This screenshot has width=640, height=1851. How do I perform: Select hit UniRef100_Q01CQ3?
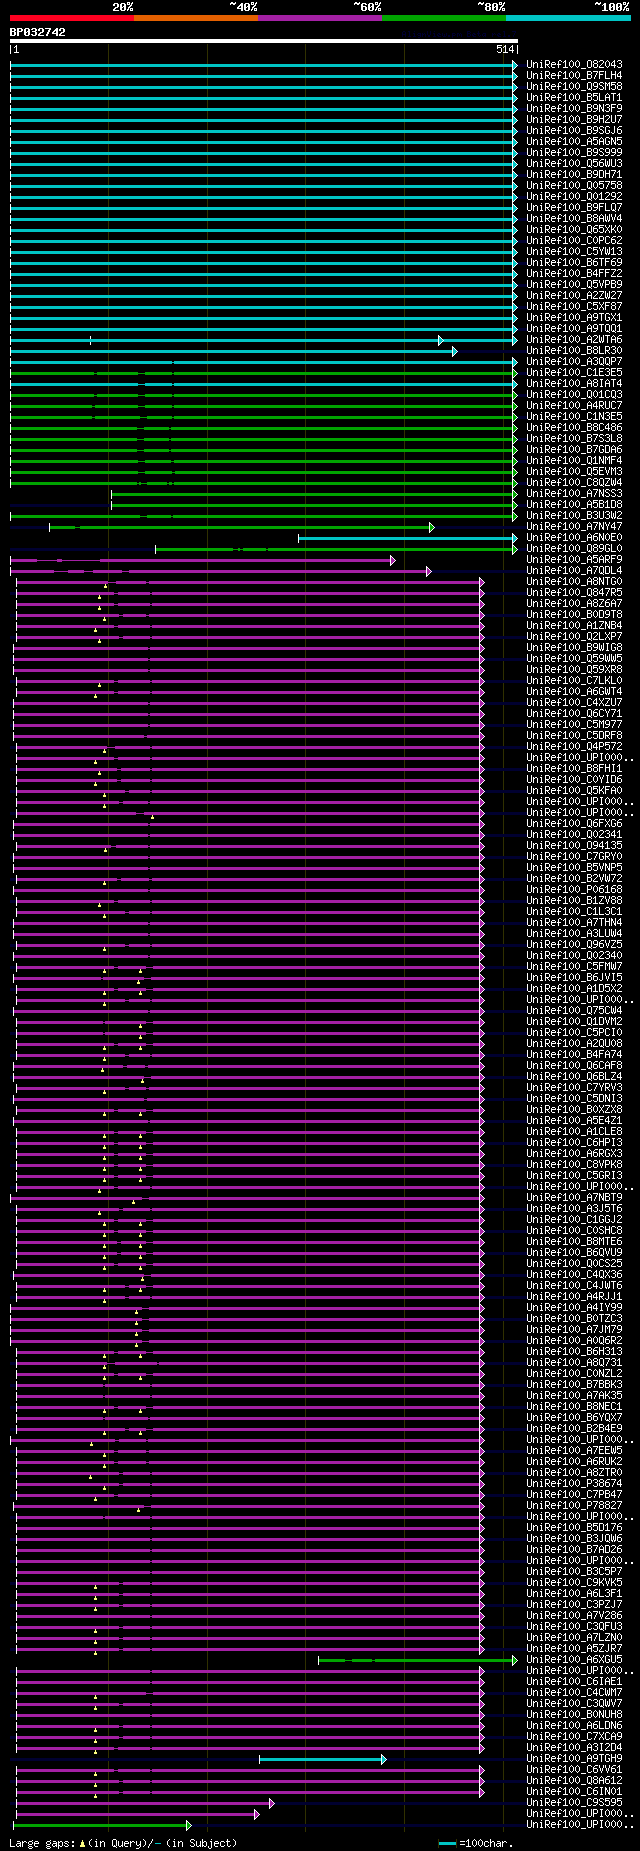[574, 394]
